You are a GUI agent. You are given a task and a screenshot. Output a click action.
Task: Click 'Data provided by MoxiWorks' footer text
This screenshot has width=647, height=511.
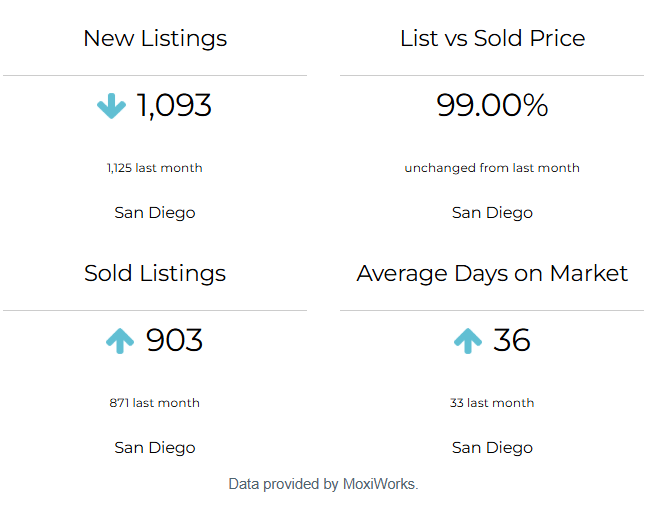323,484
